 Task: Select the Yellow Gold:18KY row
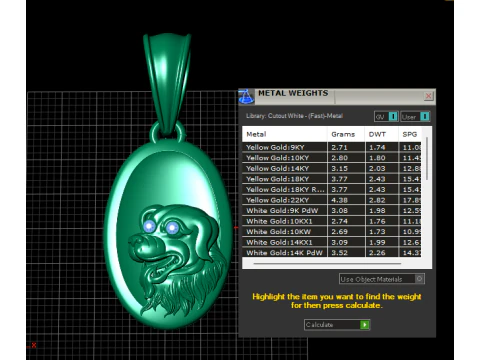coord(332,179)
